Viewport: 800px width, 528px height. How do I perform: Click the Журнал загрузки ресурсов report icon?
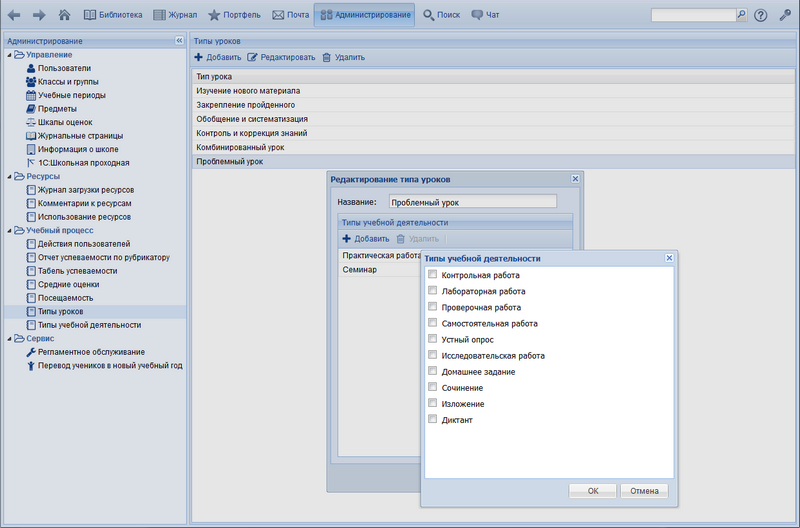(x=31, y=190)
